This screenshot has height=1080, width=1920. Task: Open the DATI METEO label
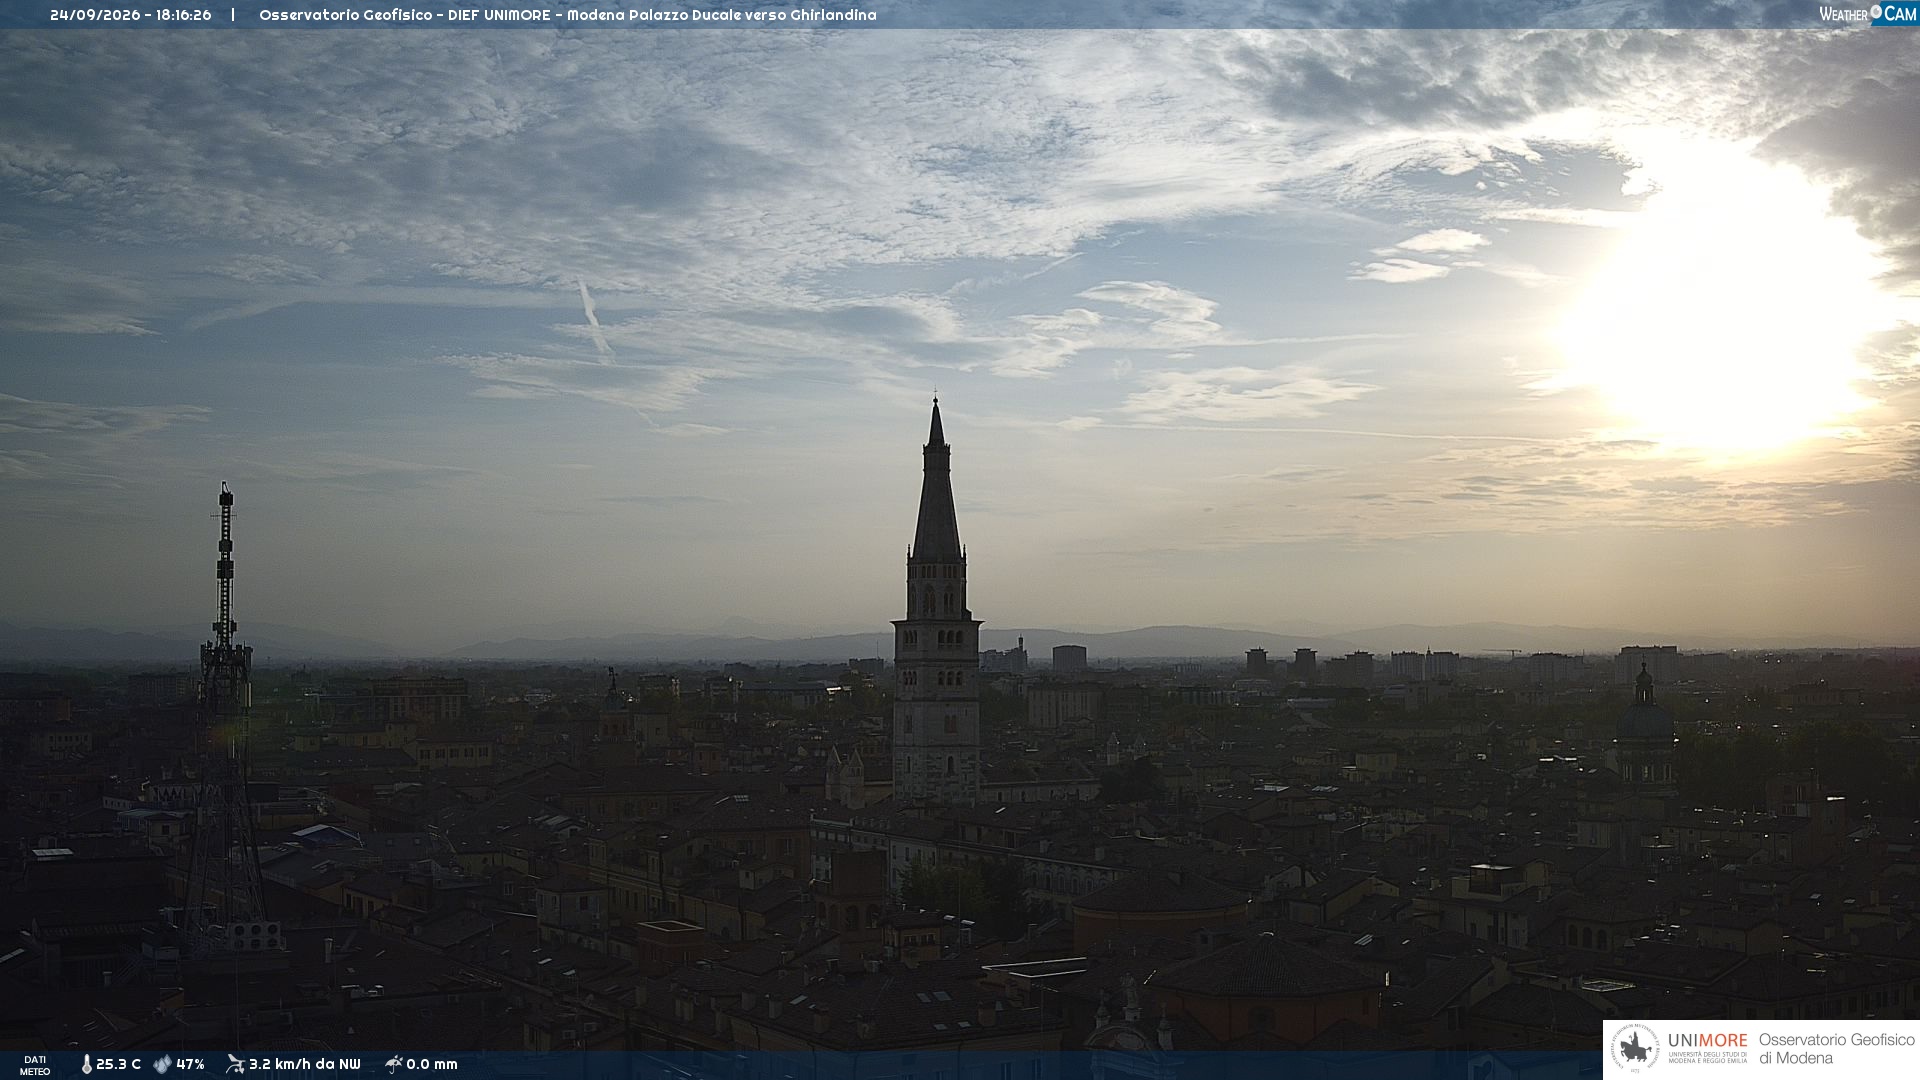click(x=35, y=1065)
